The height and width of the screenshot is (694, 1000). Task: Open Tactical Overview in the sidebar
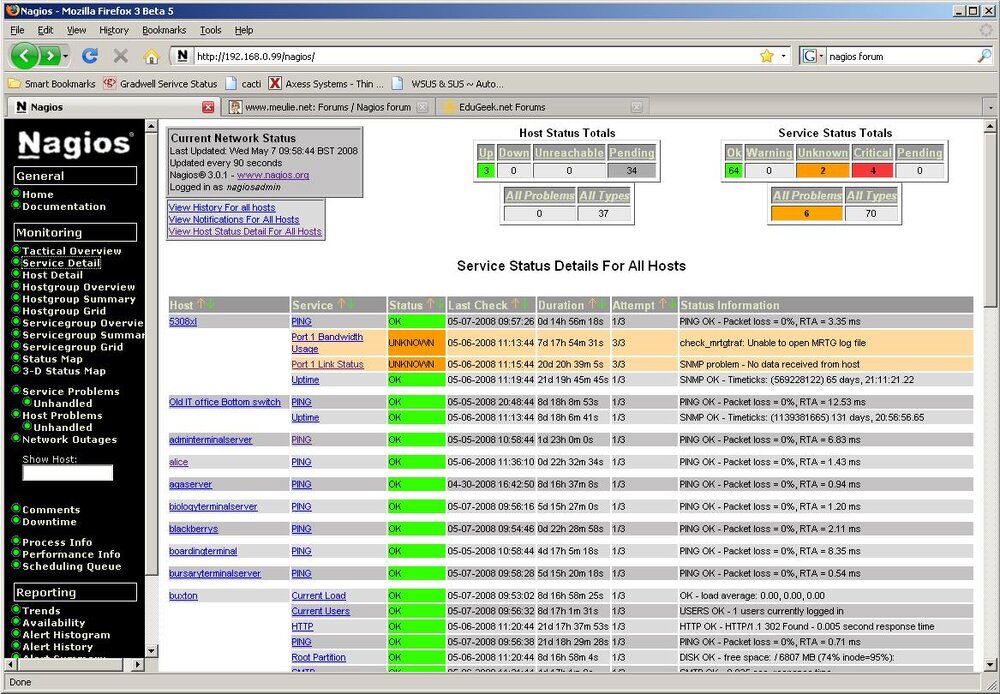coord(71,251)
